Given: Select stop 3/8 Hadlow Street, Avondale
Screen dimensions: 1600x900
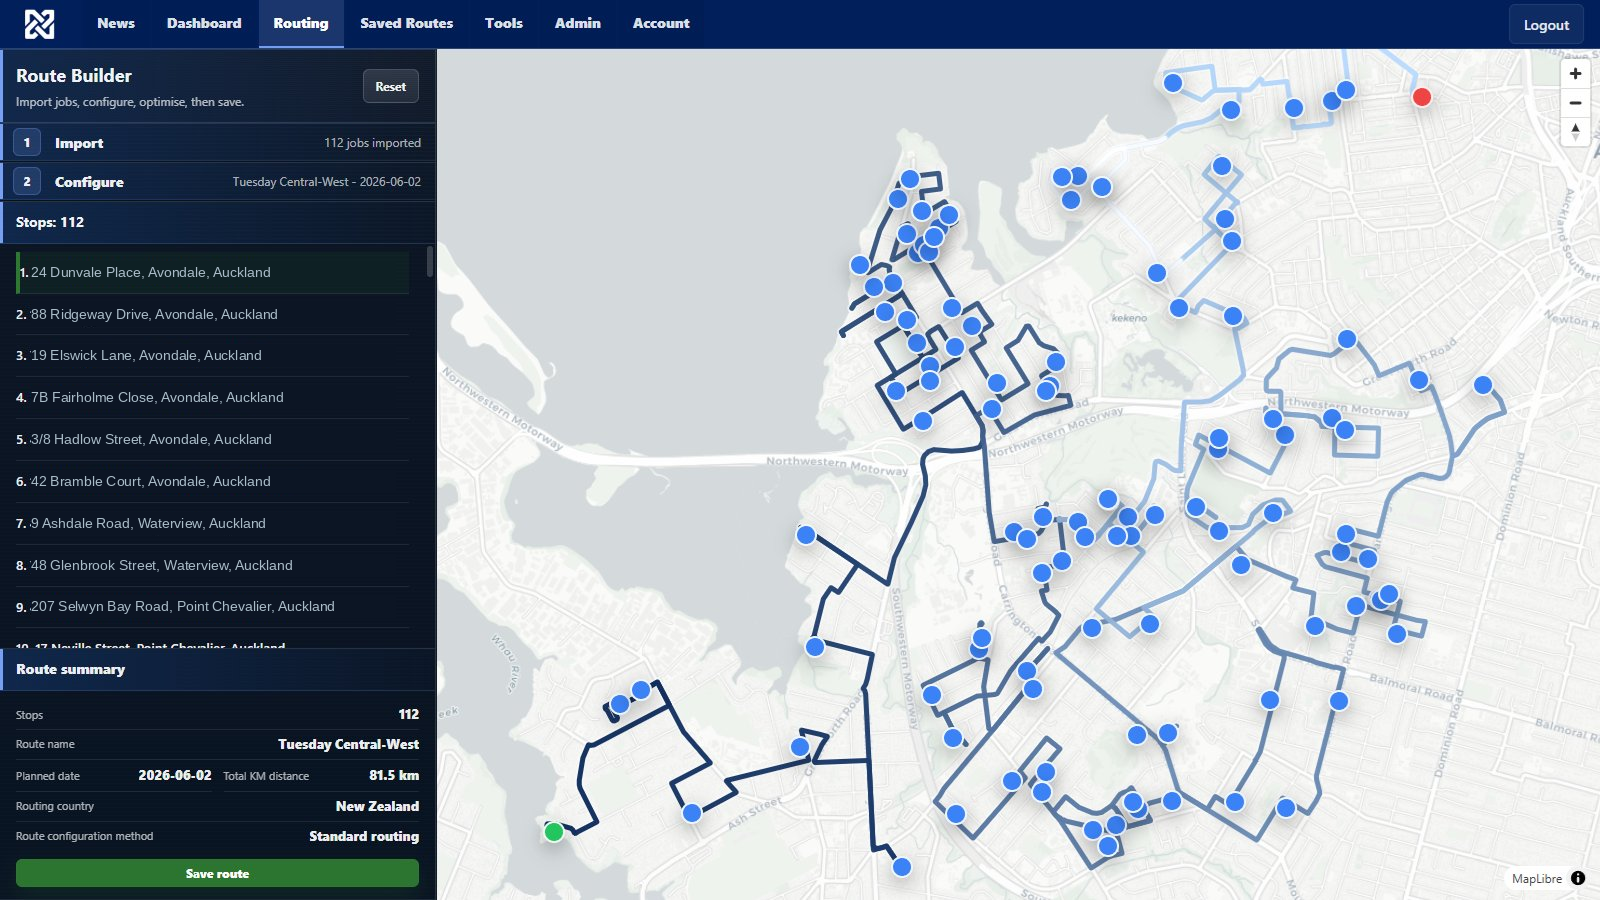Looking at the screenshot, I should (x=212, y=439).
